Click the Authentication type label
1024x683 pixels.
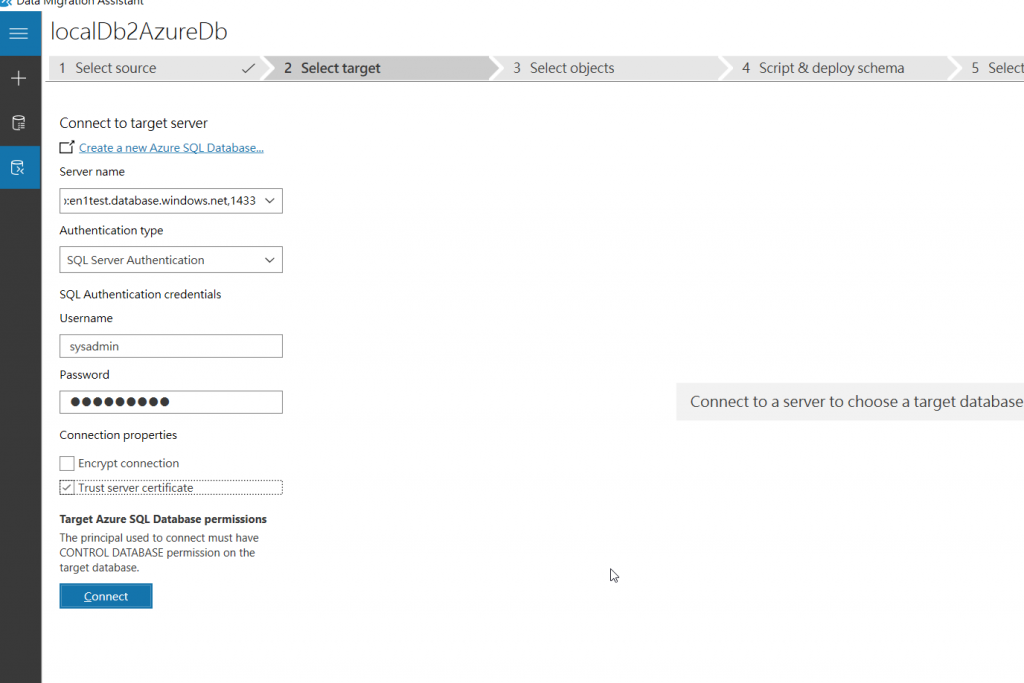[x=111, y=230]
